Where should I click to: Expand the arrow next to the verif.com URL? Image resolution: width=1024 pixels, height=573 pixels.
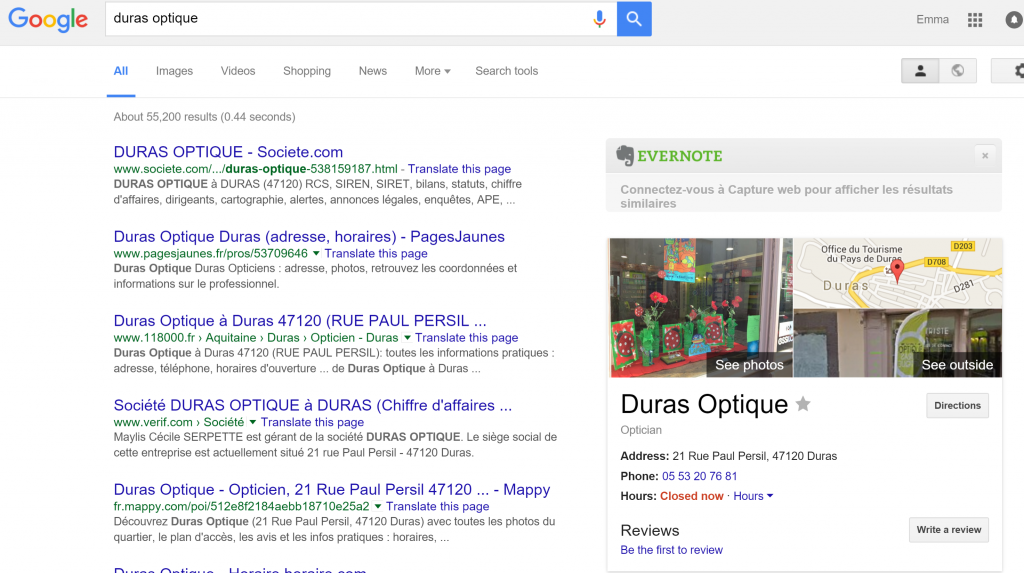pyautogui.click(x=252, y=421)
